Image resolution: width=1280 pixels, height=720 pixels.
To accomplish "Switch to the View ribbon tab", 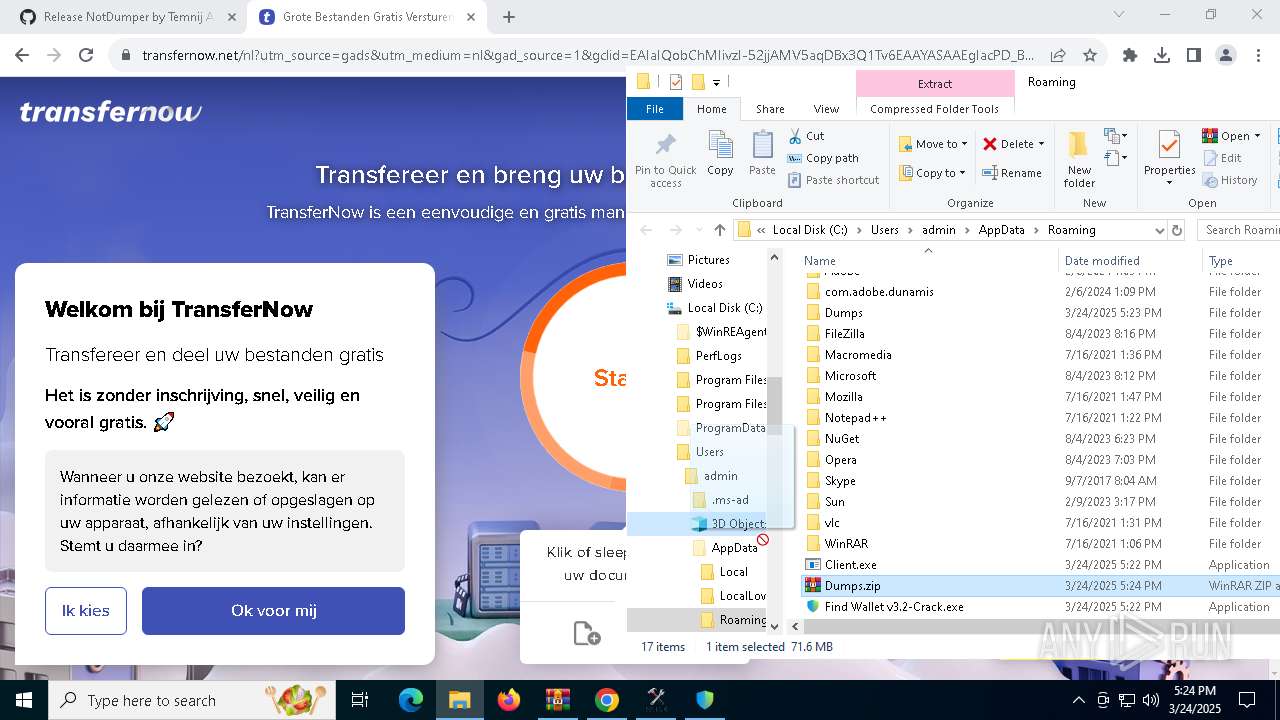I will pyautogui.click(x=826, y=109).
